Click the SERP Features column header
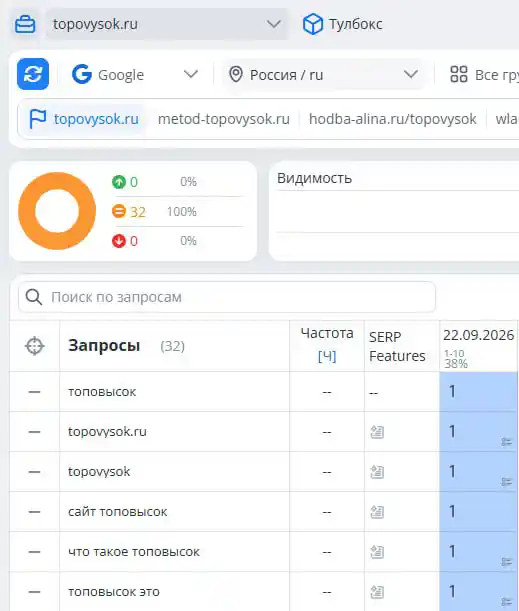This screenshot has width=519, height=611. [397, 346]
